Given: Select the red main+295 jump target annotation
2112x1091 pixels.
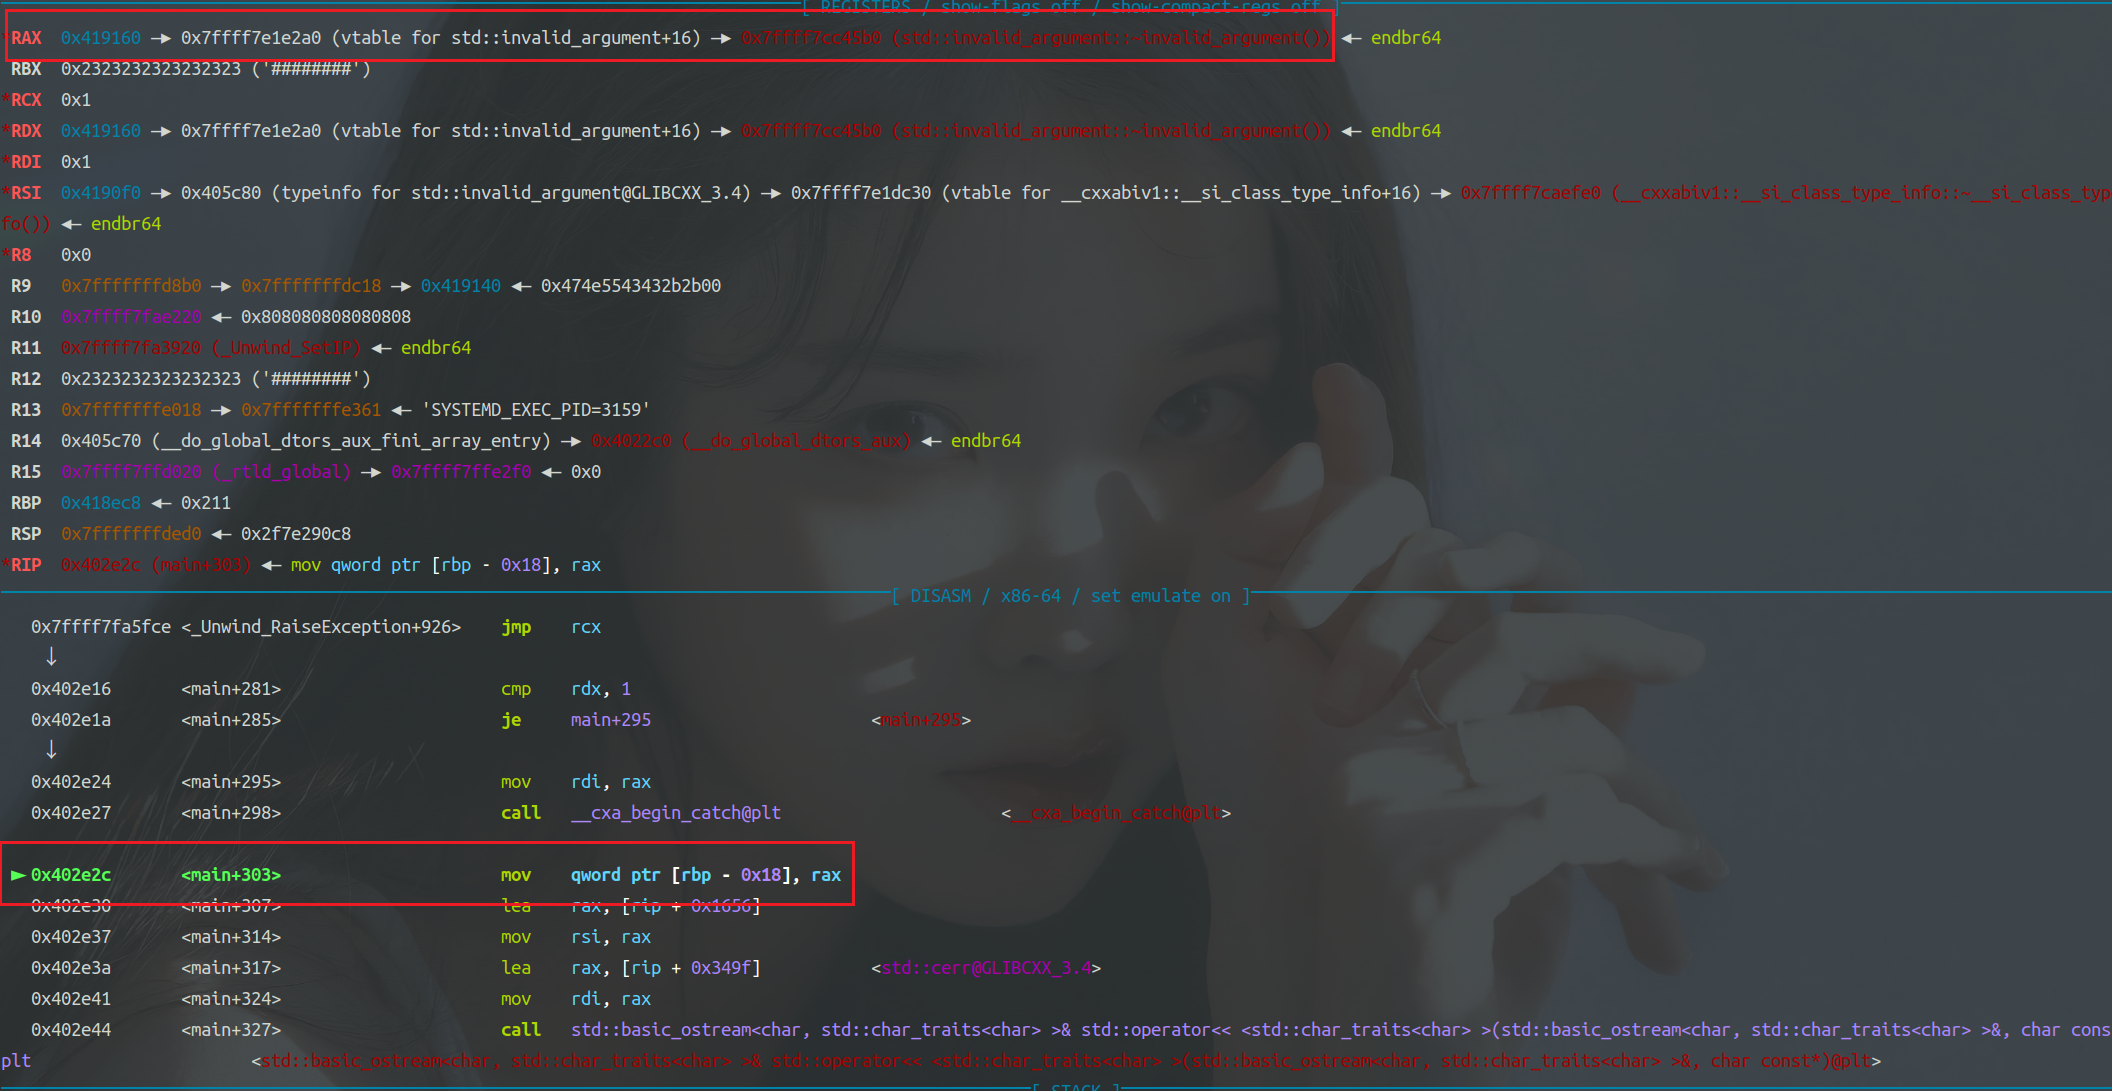Looking at the screenshot, I should 921,720.
